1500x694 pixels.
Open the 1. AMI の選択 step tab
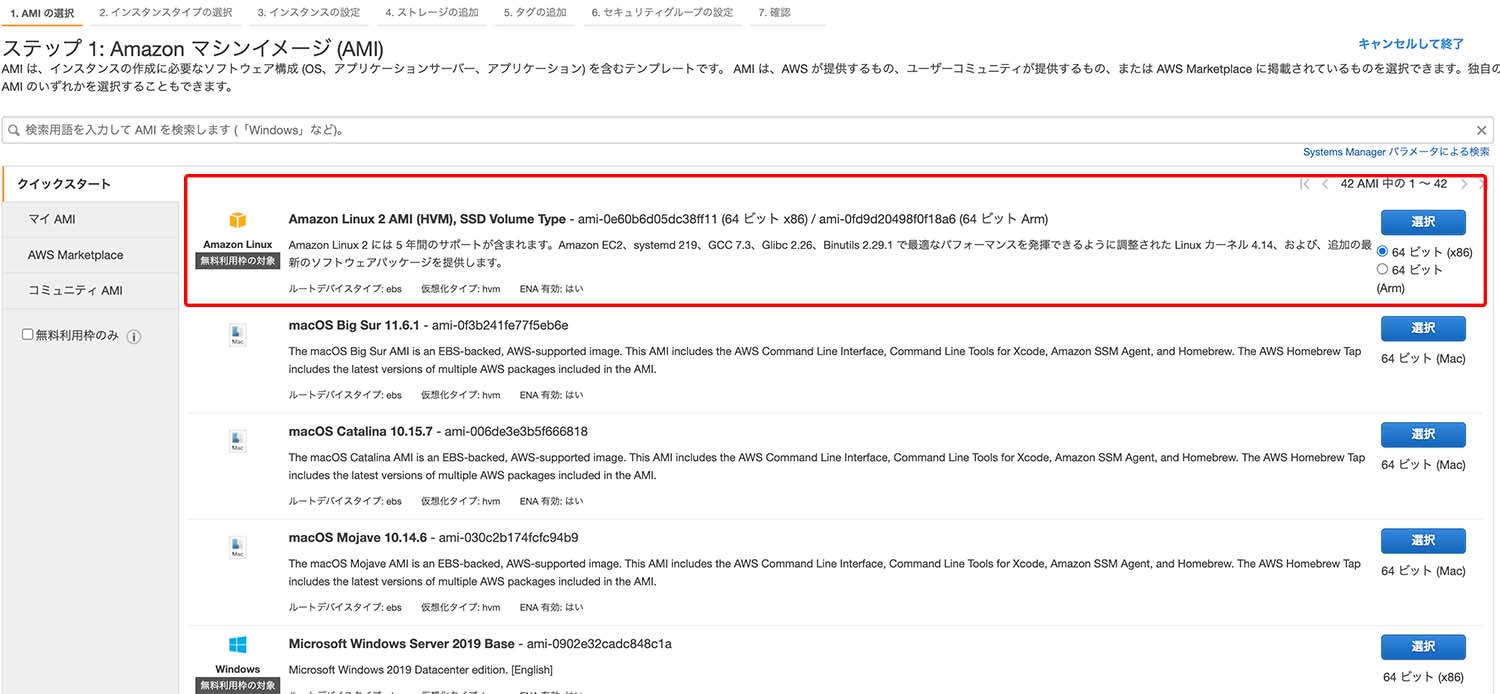[x=43, y=13]
